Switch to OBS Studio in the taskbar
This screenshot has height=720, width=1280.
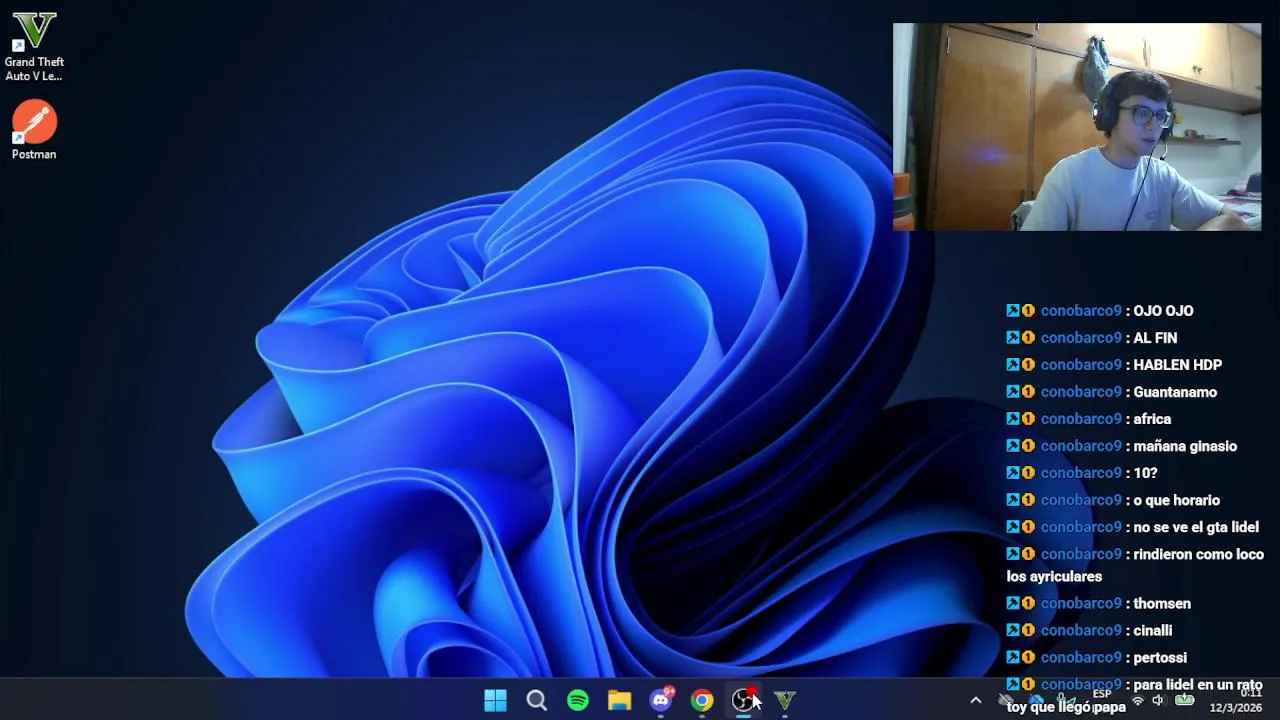tap(743, 701)
